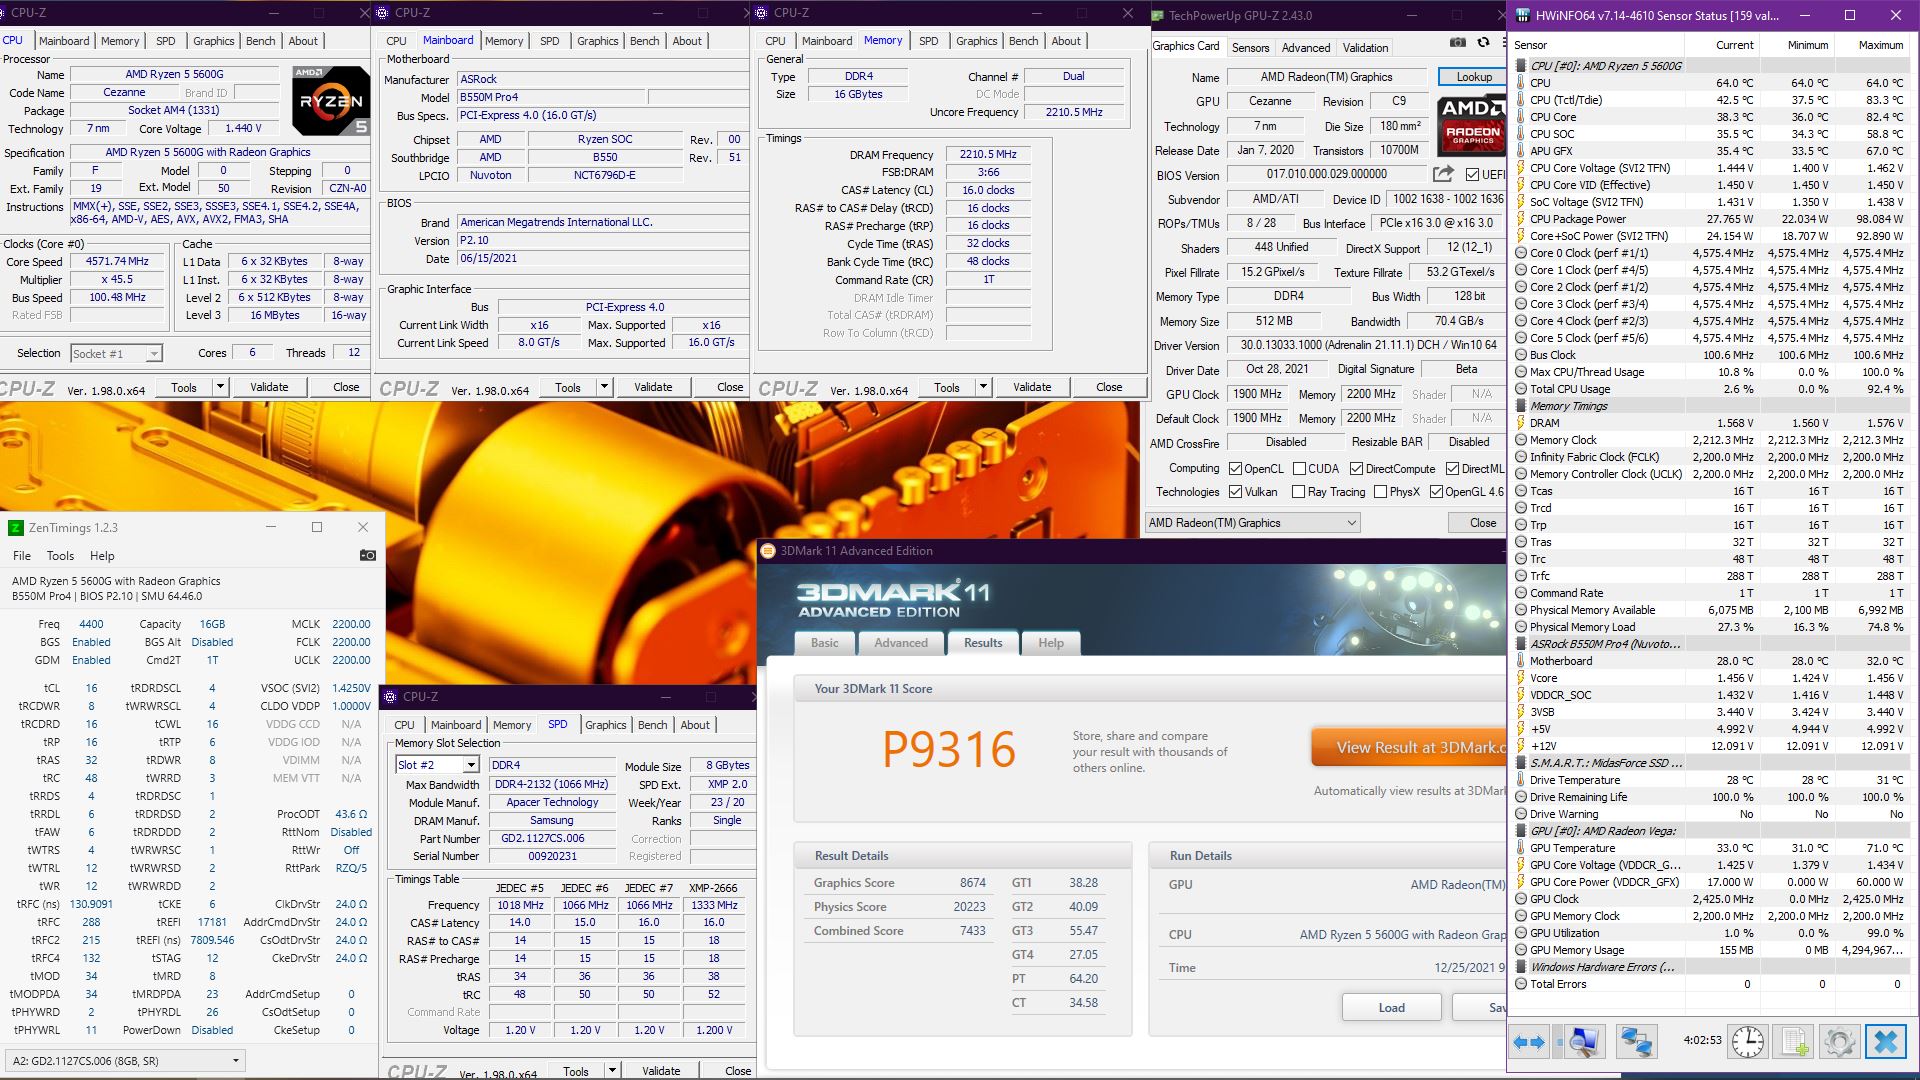Screen dimensions: 1920x1080
Task: Toggle the CUDA checkbox
Action: point(1299,468)
